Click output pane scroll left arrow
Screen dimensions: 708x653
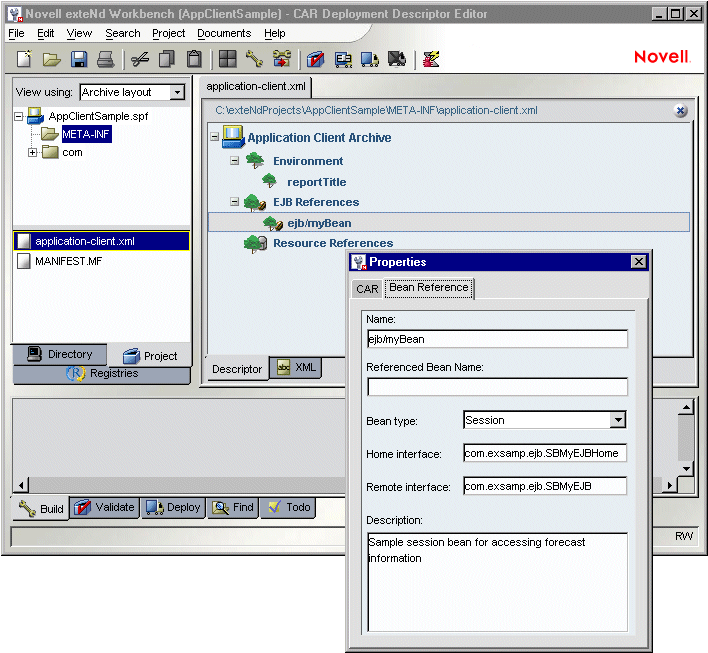tap(21, 485)
